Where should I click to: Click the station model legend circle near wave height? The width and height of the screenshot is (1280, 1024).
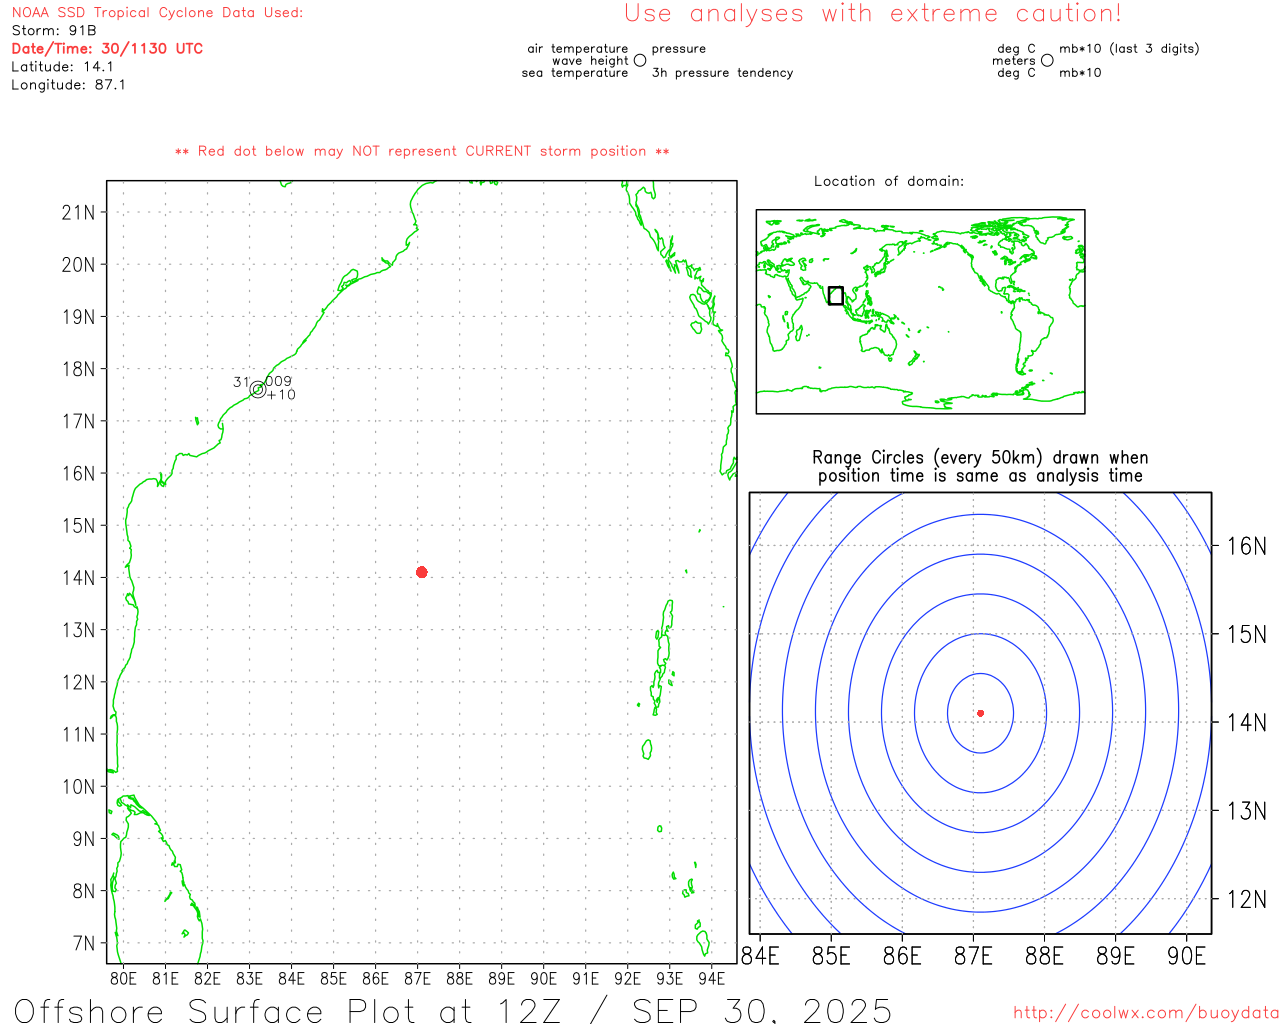point(640,60)
